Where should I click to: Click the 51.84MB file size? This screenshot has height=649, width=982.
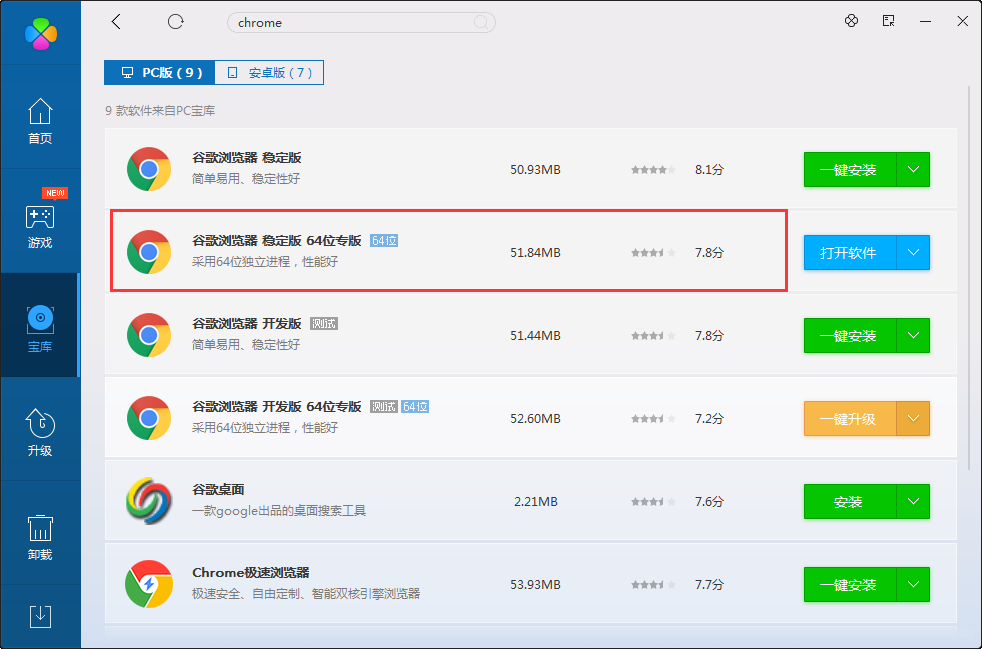[535, 252]
